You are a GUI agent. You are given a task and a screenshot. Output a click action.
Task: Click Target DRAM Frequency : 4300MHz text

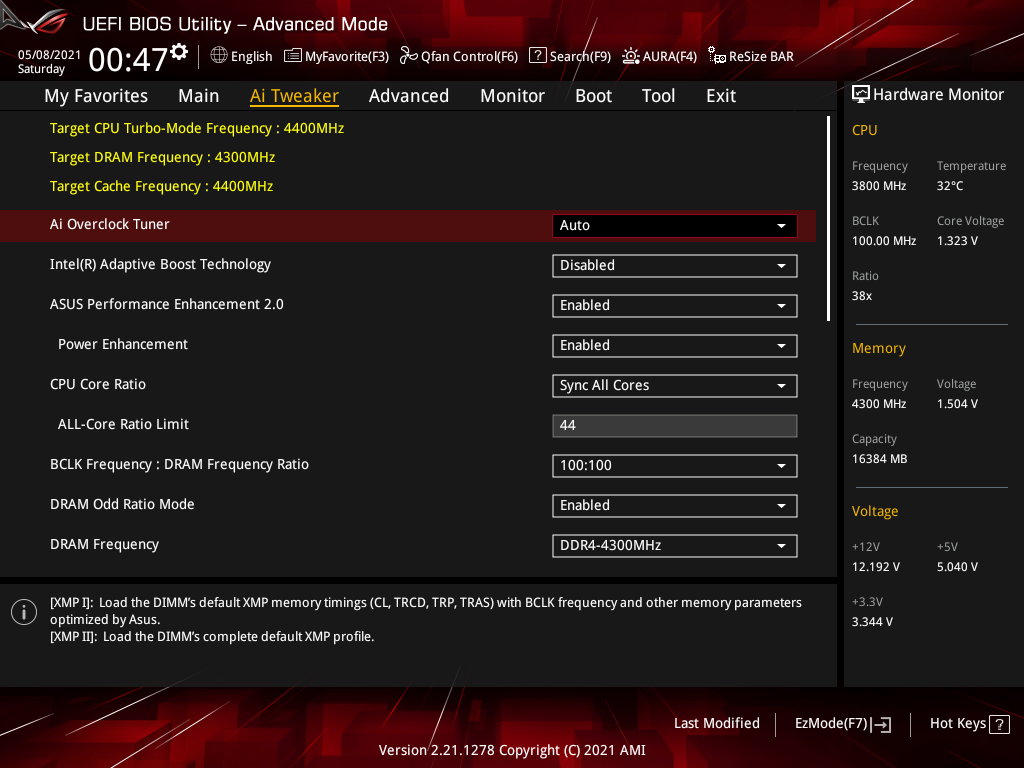point(163,157)
